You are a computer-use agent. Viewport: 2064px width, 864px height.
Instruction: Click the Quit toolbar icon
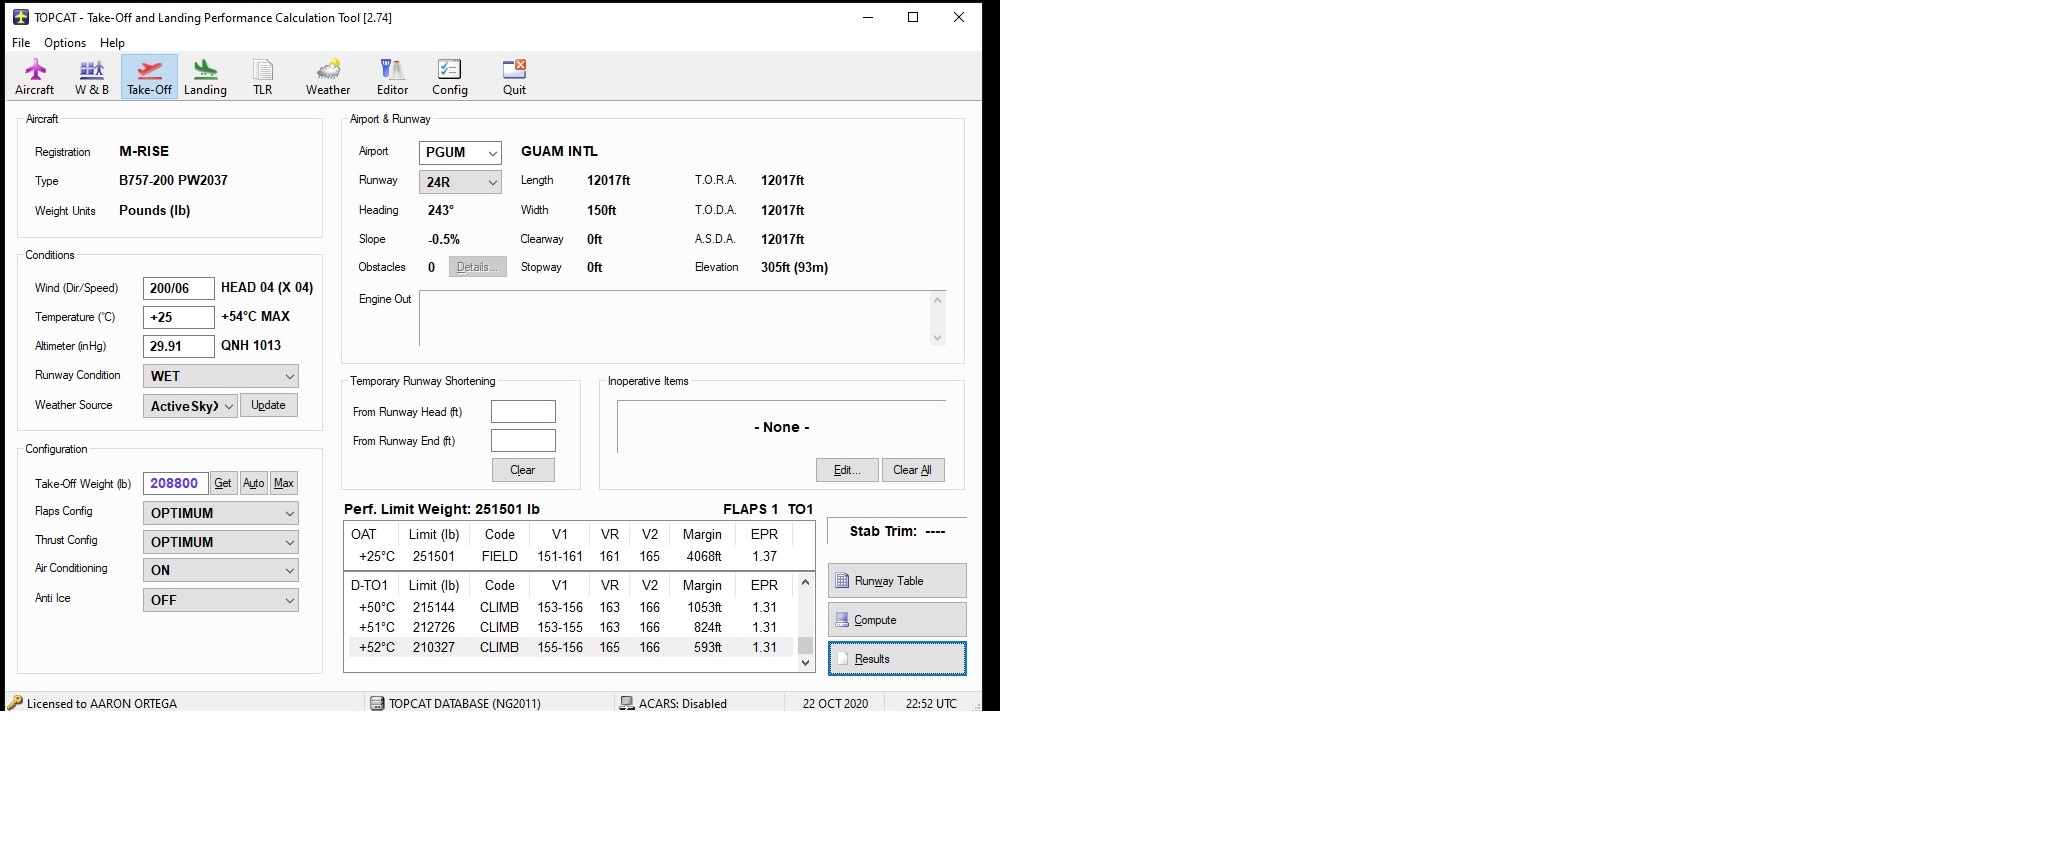pos(514,77)
